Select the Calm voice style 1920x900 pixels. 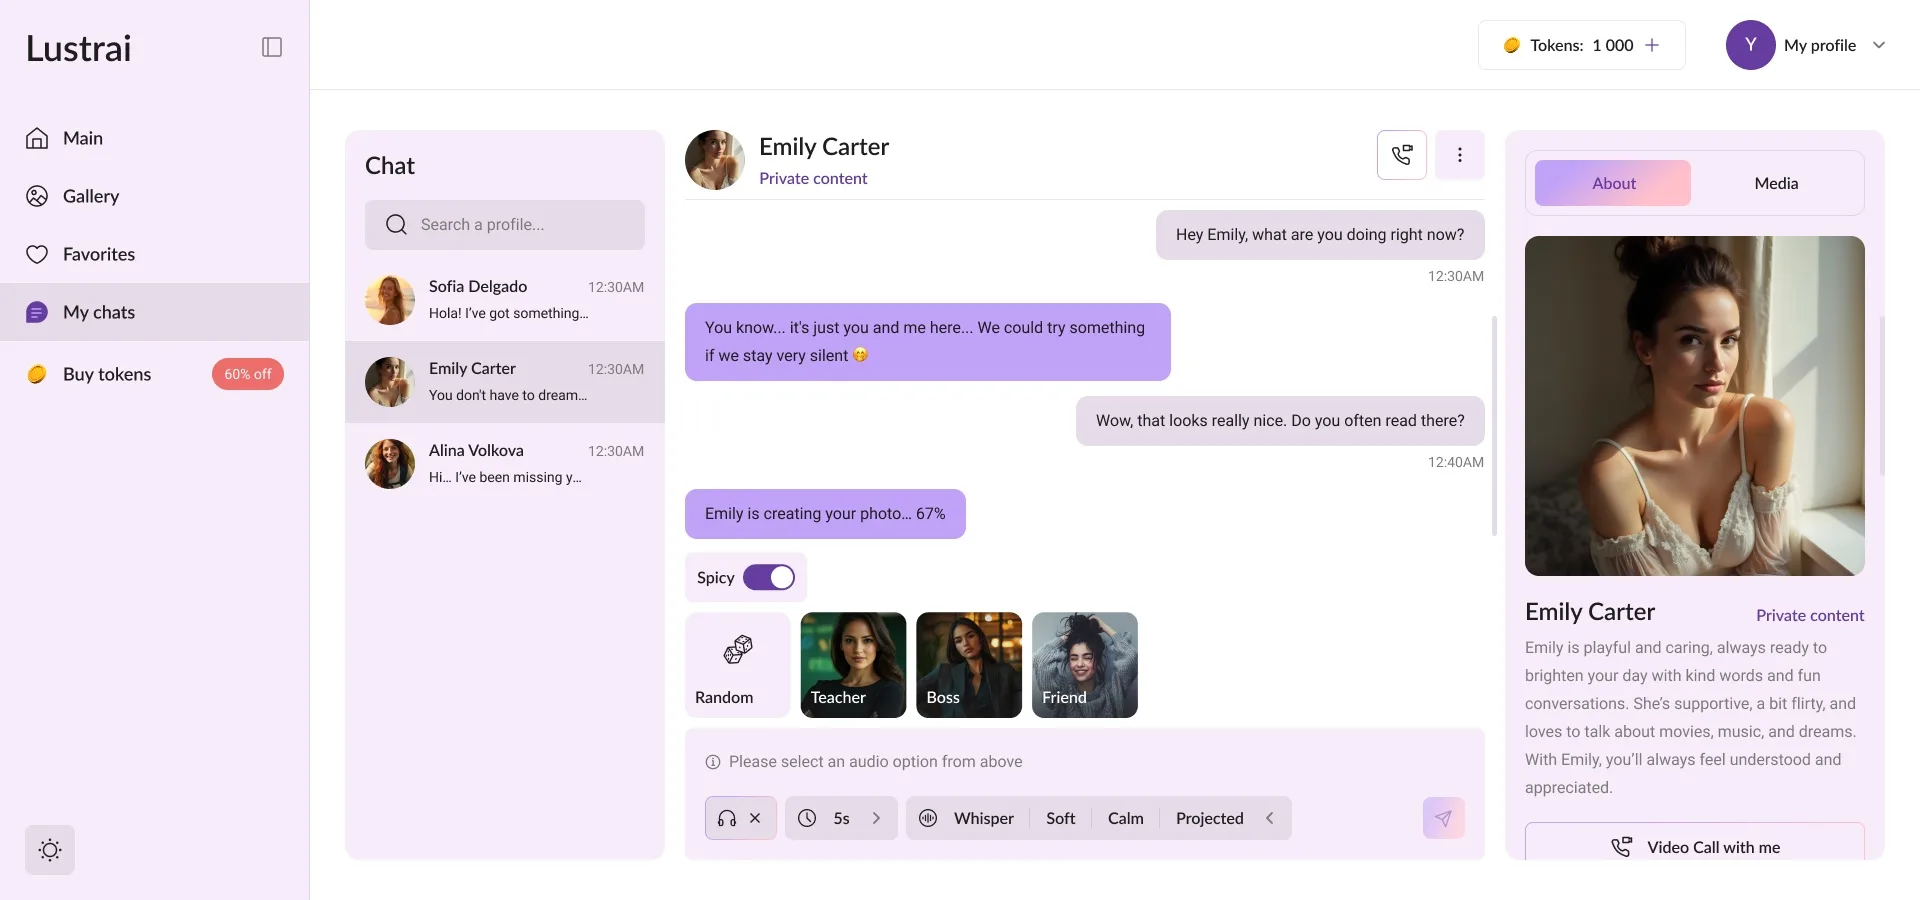click(x=1124, y=817)
